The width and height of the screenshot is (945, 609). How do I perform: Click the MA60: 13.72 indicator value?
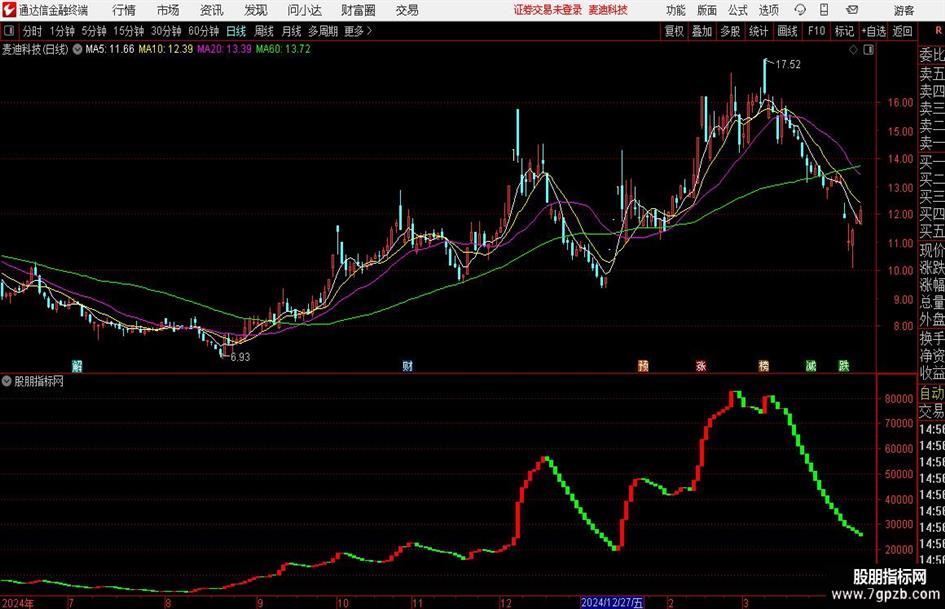(283, 49)
